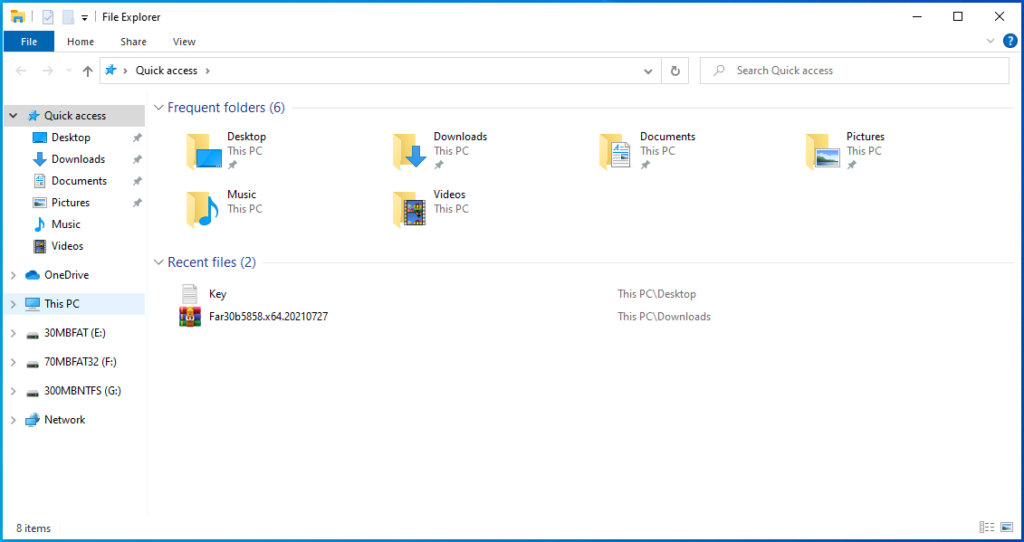Collapse the Frequent folders group
The width and height of the screenshot is (1024, 542).
[x=158, y=108]
